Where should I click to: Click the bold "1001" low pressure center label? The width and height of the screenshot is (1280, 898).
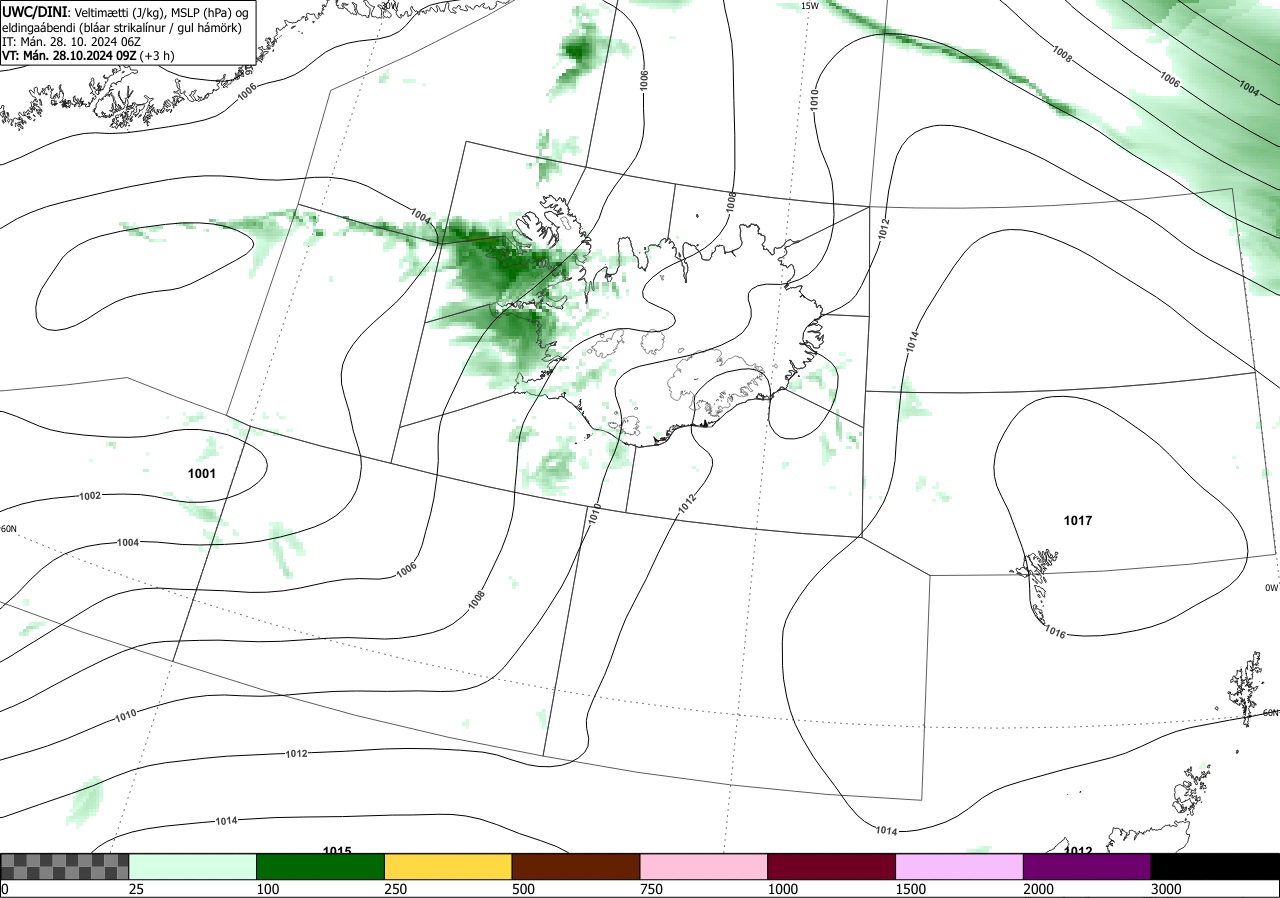(x=202, y=472)
